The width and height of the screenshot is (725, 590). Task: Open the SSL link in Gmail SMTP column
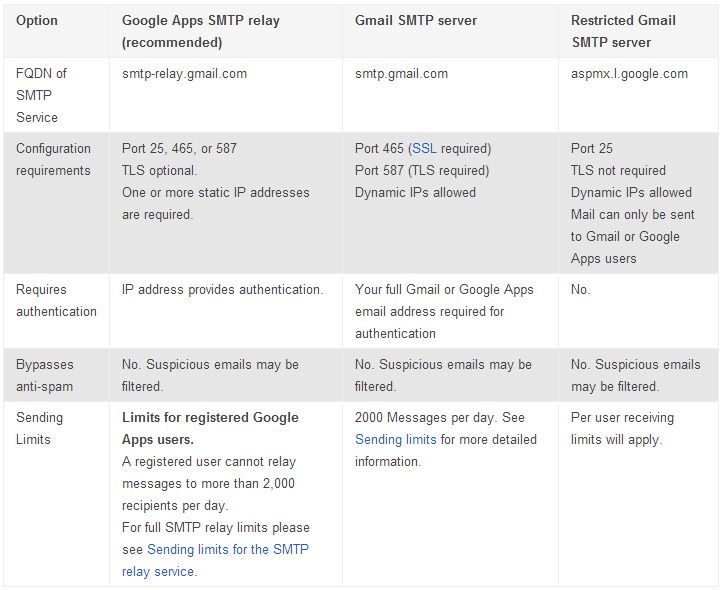424,148
